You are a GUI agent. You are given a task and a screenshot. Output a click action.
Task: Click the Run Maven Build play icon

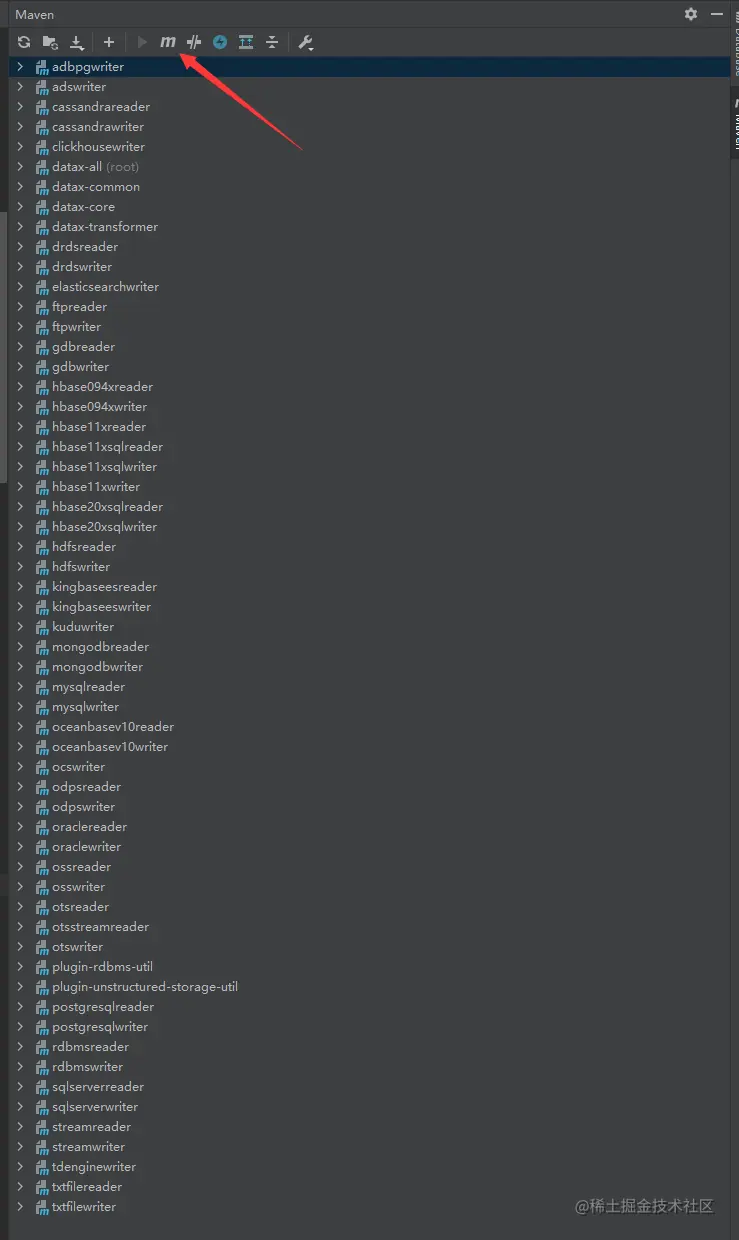click(142, 42)
